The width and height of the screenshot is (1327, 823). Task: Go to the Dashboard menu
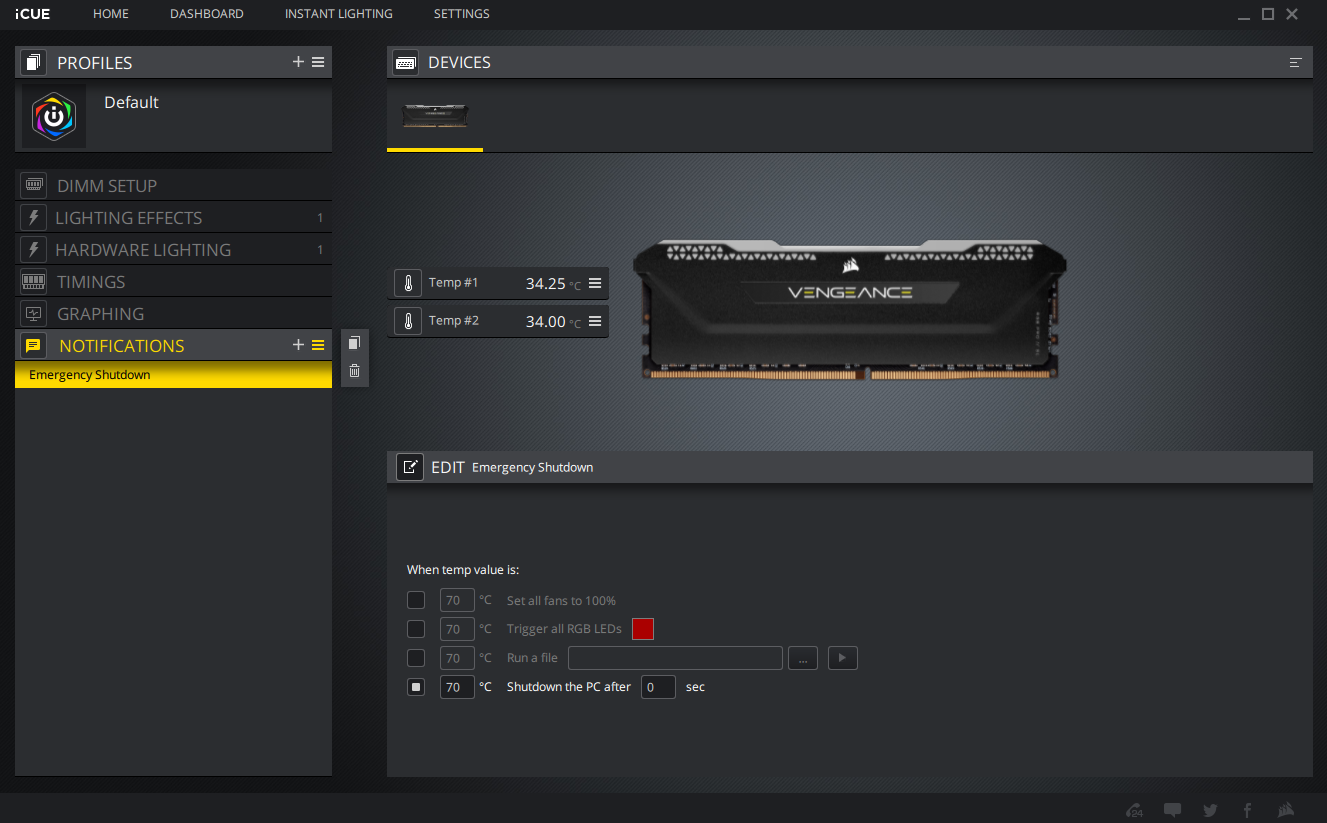point(206,14)
